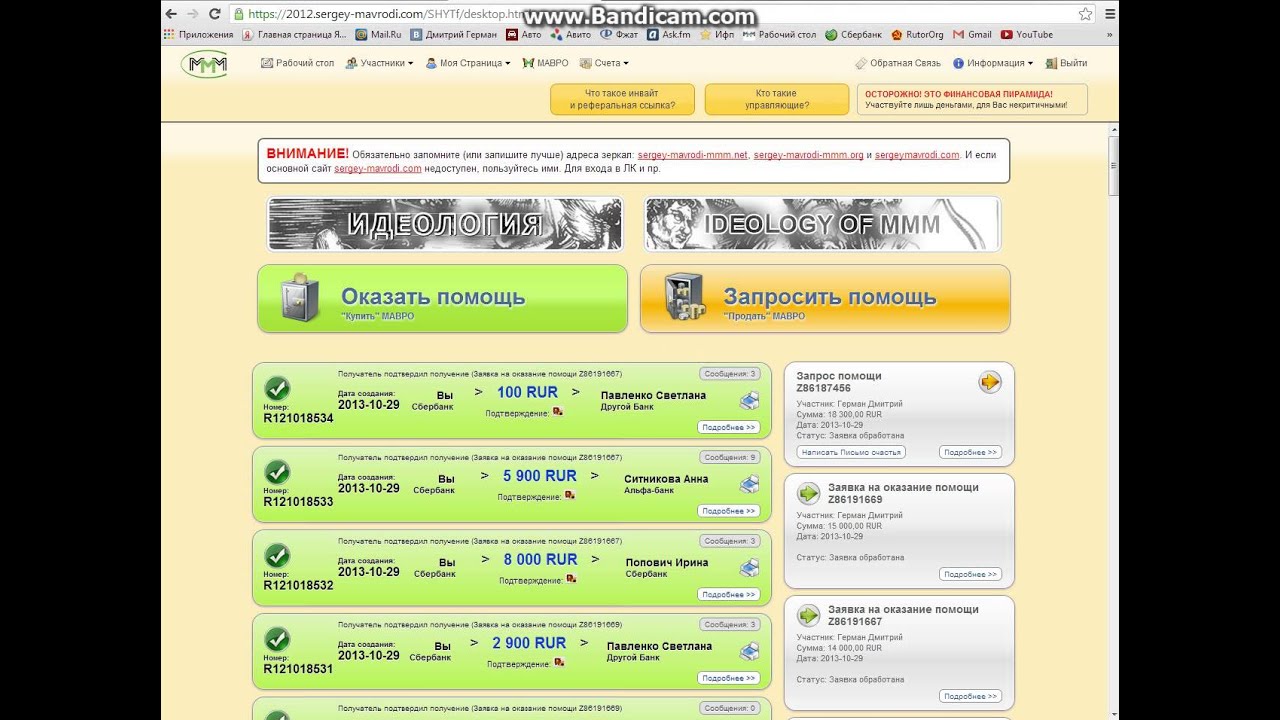Image resolution: width=1280 pixels, height=720 pixels.
Task: Click print icon for Ситникова Анна order
Action: coord(749,484)
